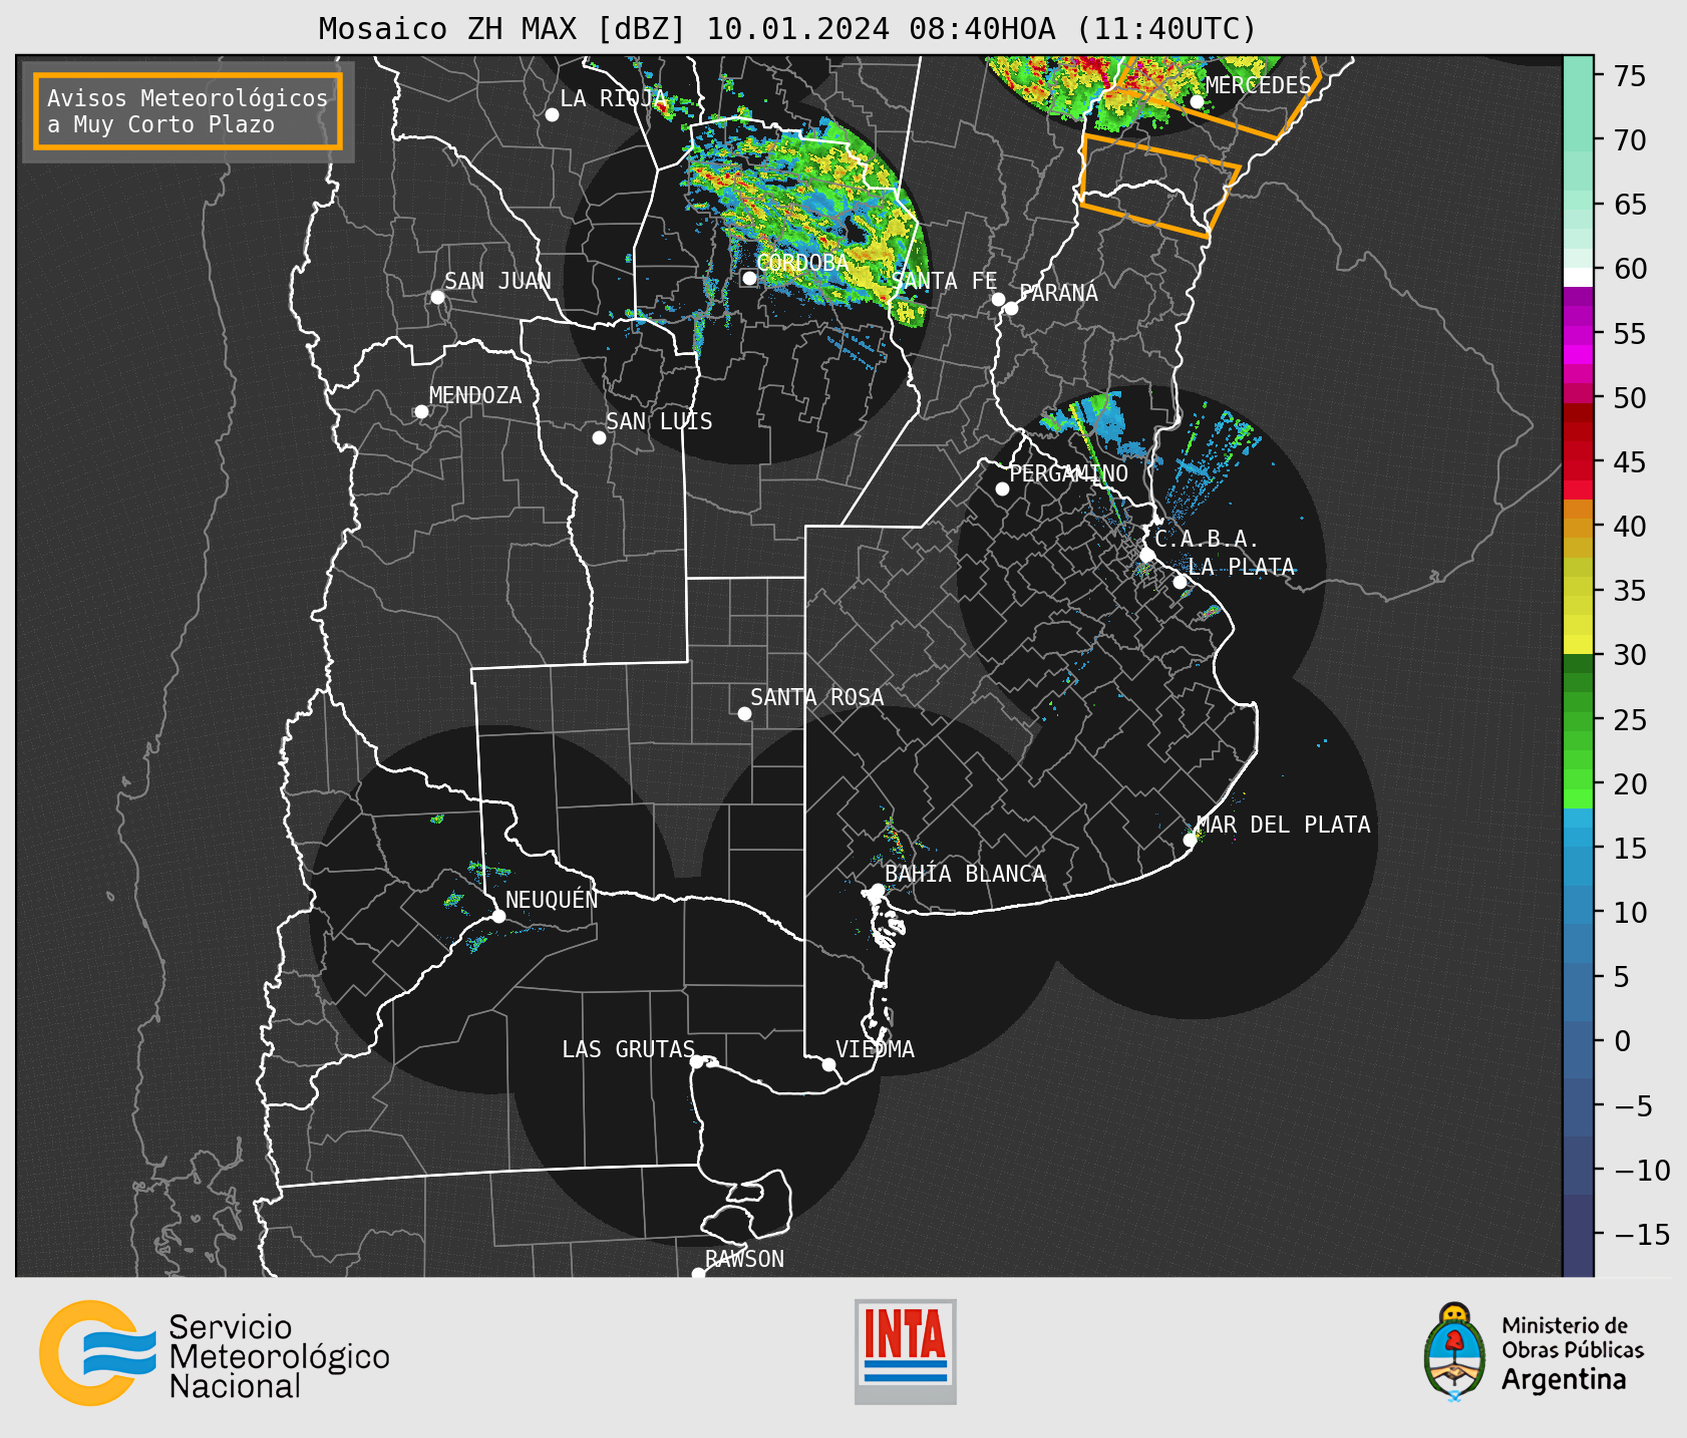Click the Avisos Meteorológicos a Muy Corto Plazo legend box
Image resolution: width=1687 pixels, height=1438 pixels.
(x=188, y=111)
